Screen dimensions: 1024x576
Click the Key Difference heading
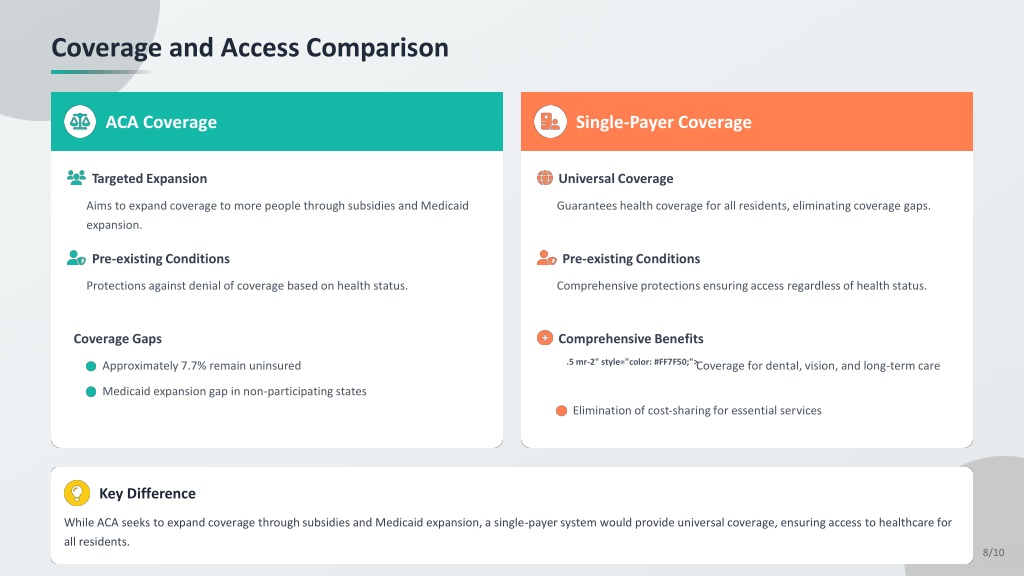pos(147,493)
